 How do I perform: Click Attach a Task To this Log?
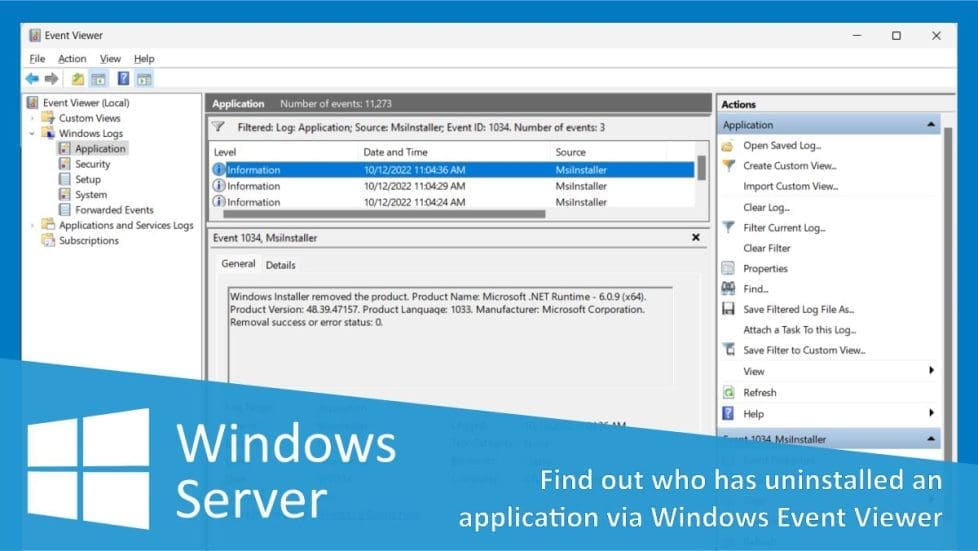coord(799,330)
